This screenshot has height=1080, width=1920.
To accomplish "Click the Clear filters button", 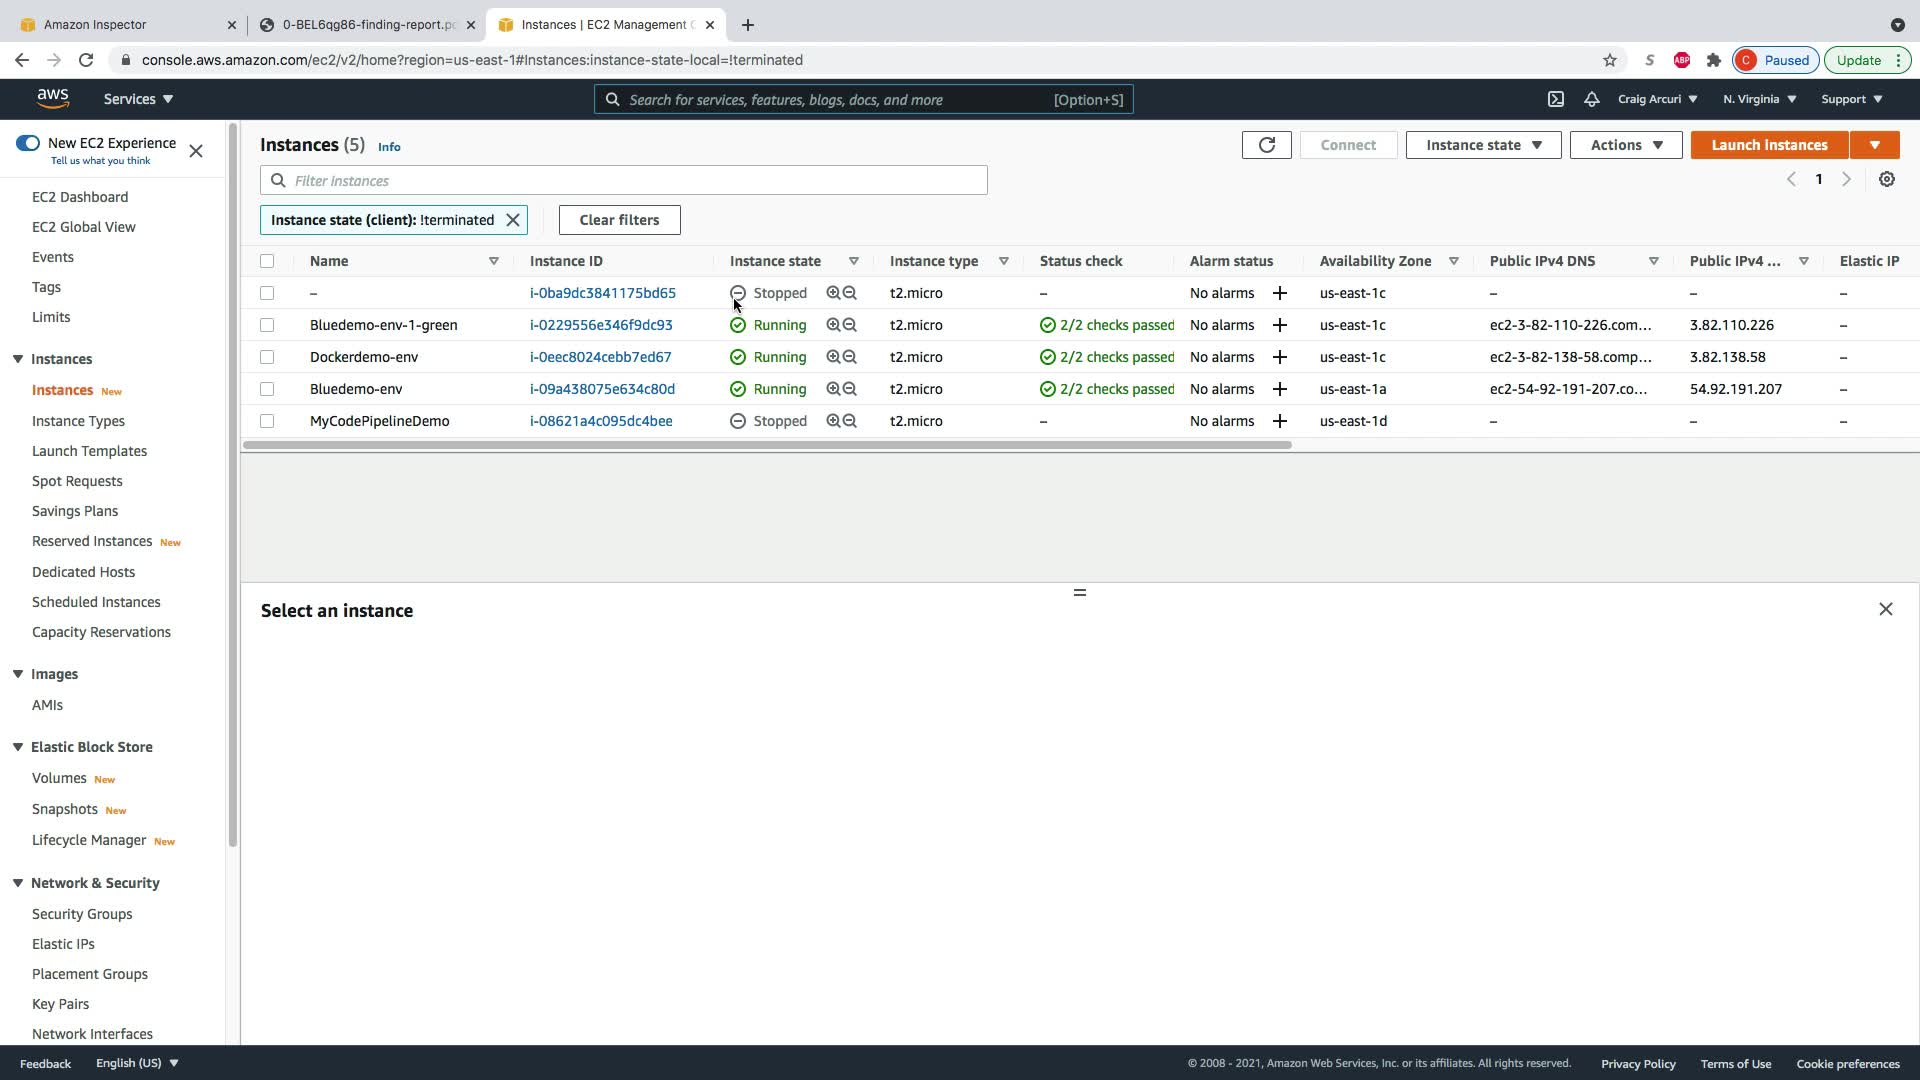I will click(619, 220).
